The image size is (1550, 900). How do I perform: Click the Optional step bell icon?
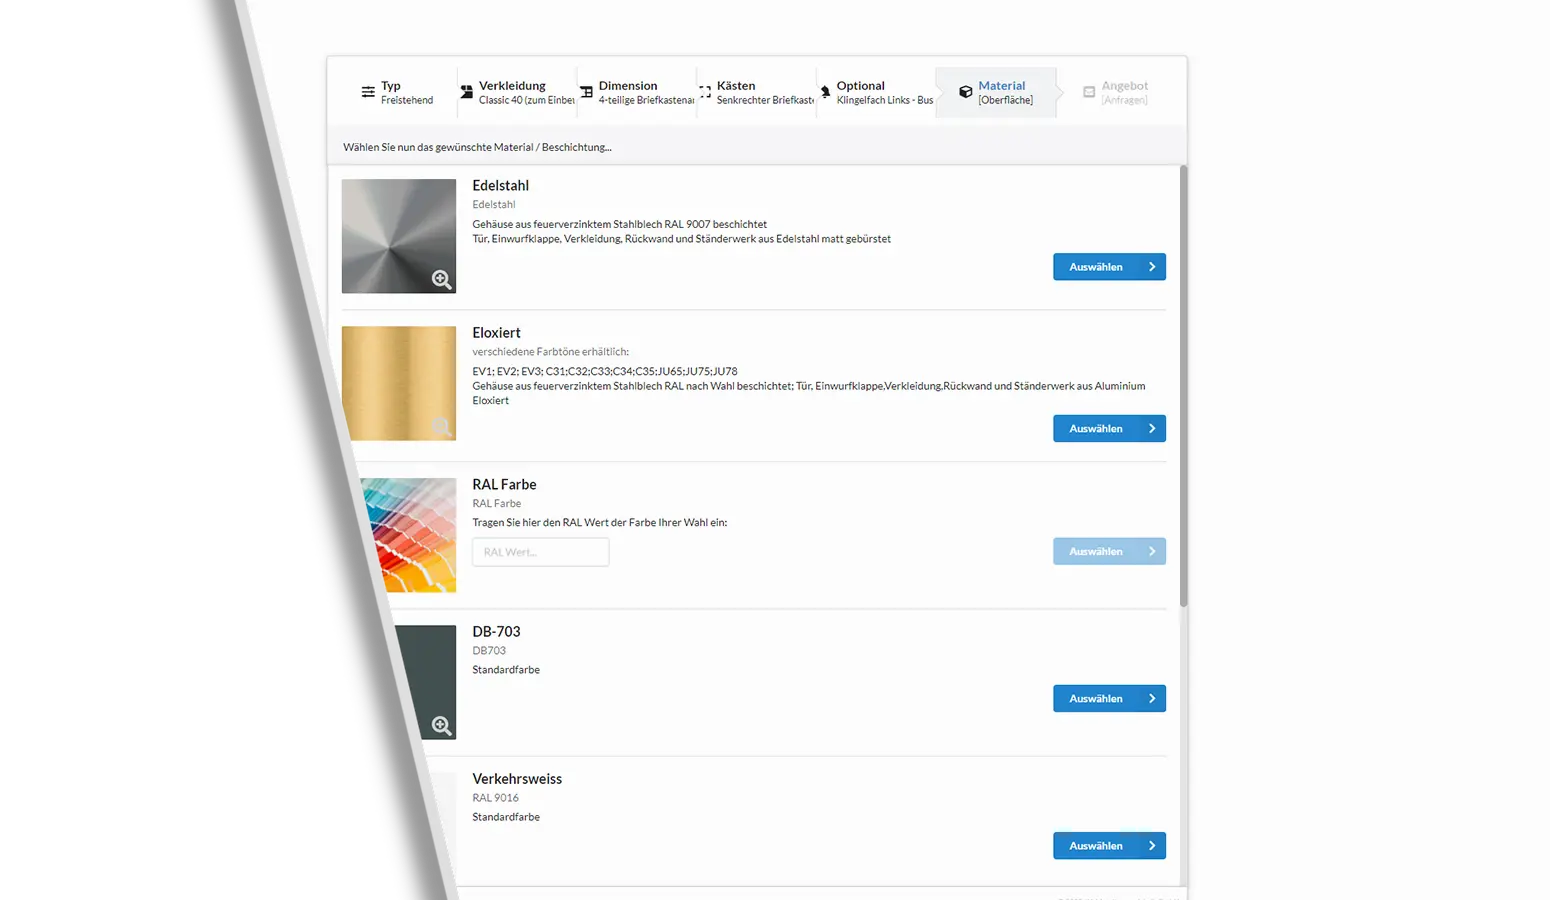(x=825, y=92)
